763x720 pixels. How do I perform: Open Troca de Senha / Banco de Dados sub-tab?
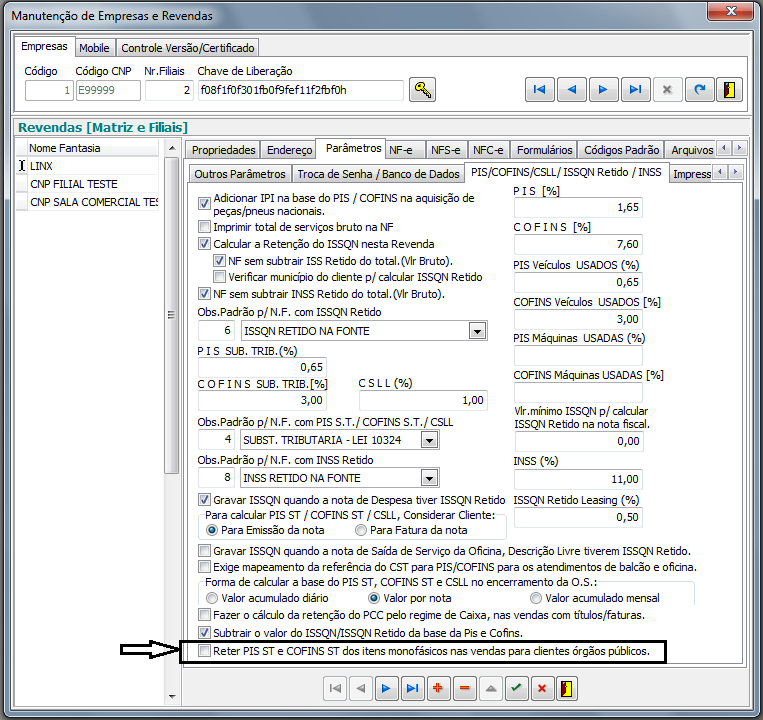tap(379, 174)
